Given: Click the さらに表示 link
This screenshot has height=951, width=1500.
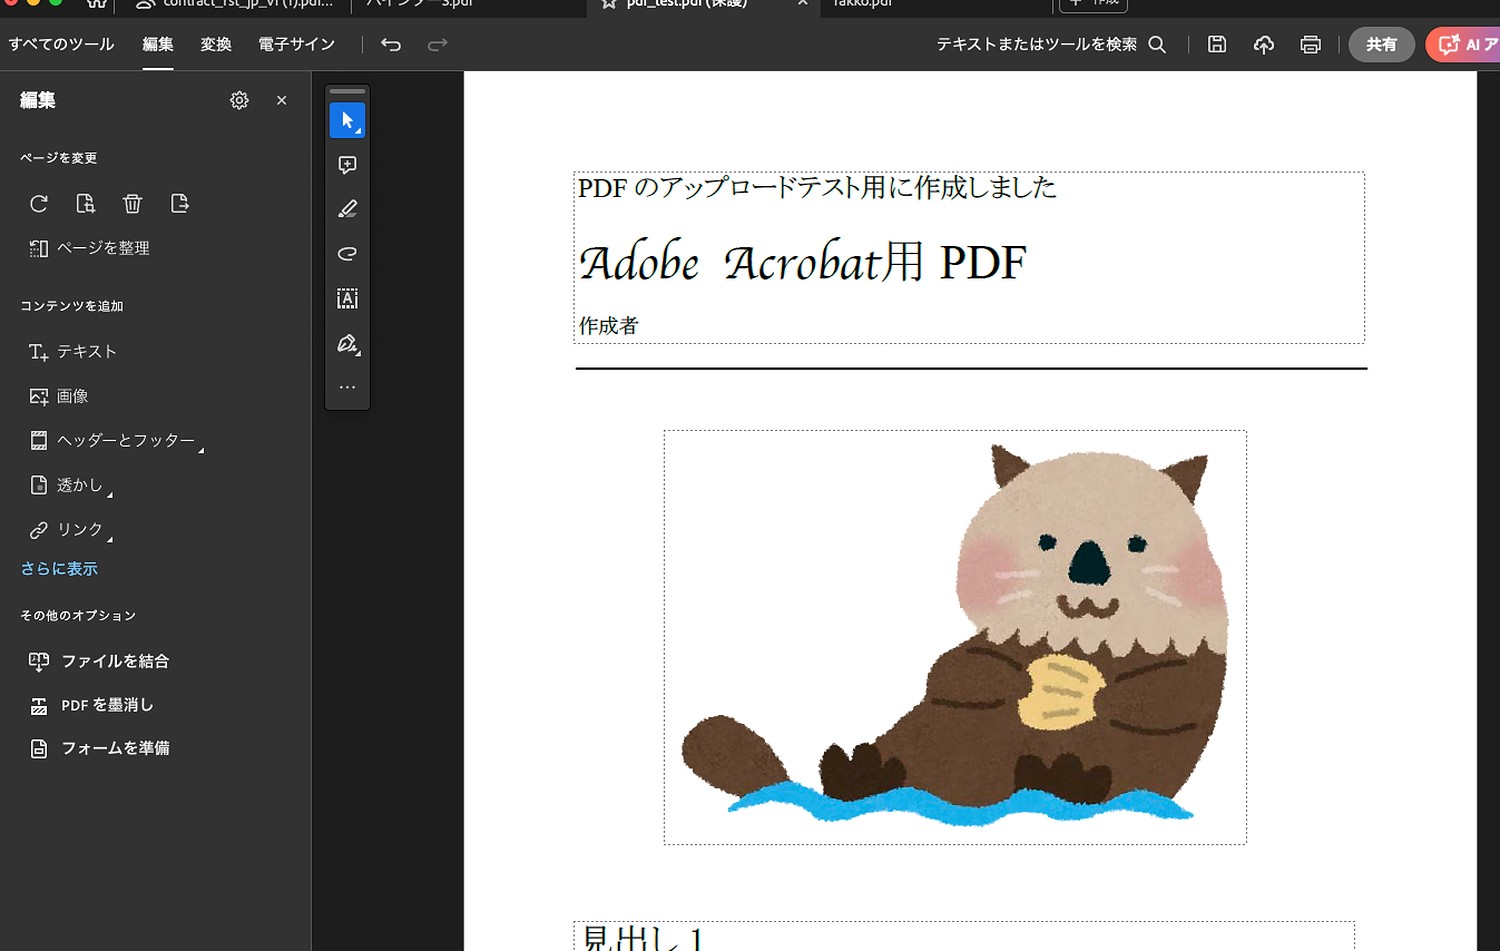Looking at the screenshot, I should [x=59, y=568].
